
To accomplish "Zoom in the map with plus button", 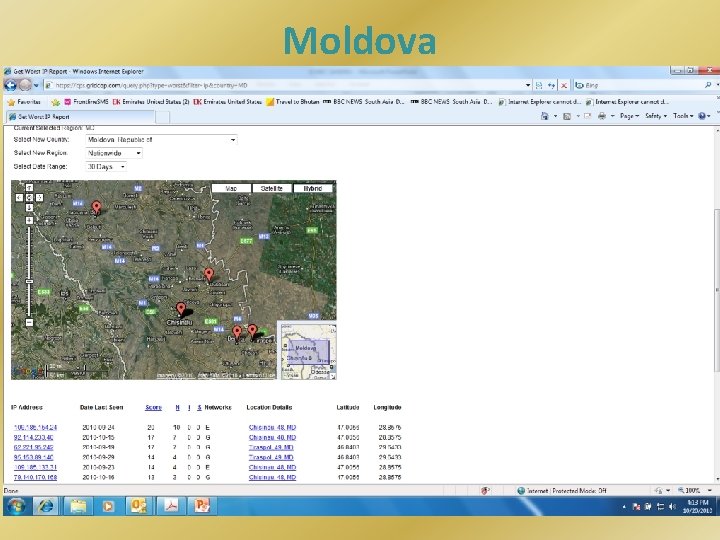I will 29,220.
